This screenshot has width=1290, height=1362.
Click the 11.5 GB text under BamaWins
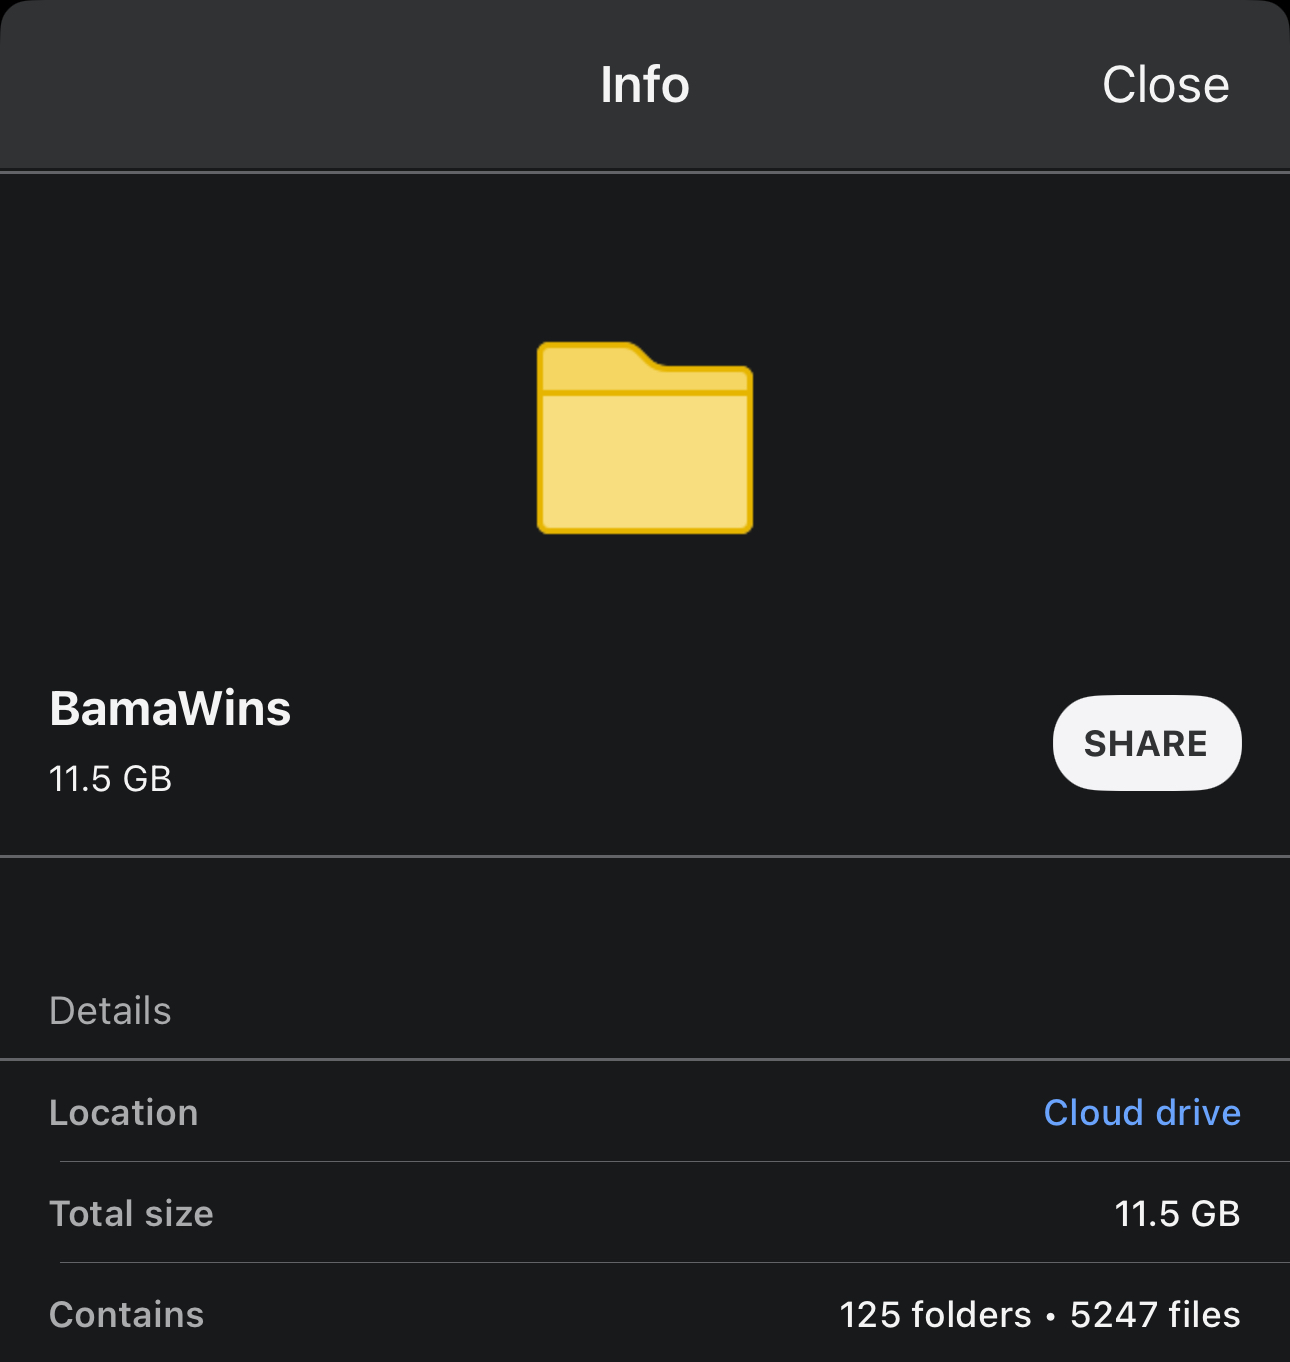tap(111, 778)
